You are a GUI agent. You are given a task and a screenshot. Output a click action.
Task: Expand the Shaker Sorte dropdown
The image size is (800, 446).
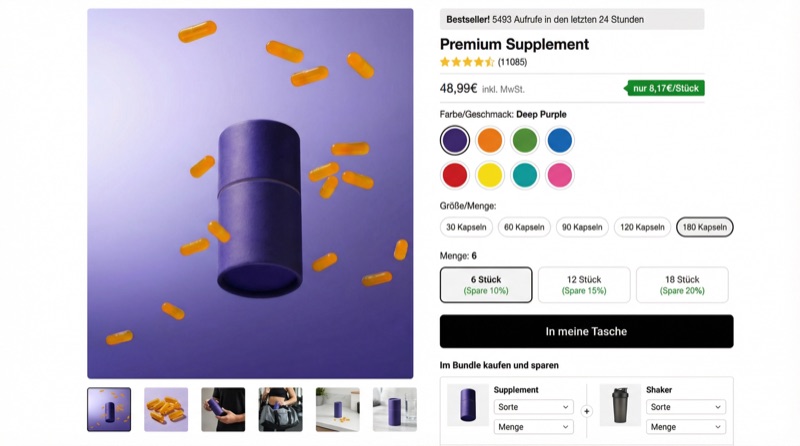point(686,407)
